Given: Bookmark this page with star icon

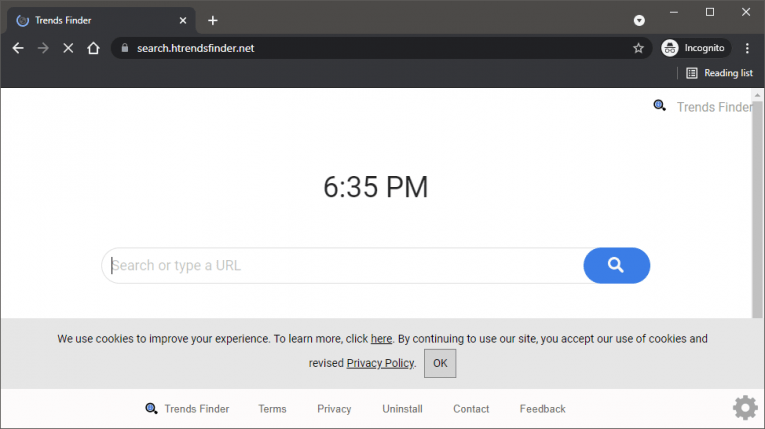Looking at the screenshot, I should 638,48.
